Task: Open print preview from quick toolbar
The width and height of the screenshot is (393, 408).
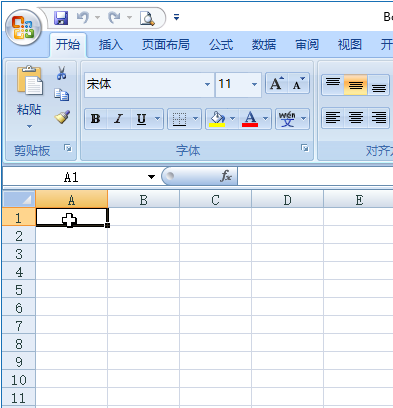Action: click(x=147, y=18)
